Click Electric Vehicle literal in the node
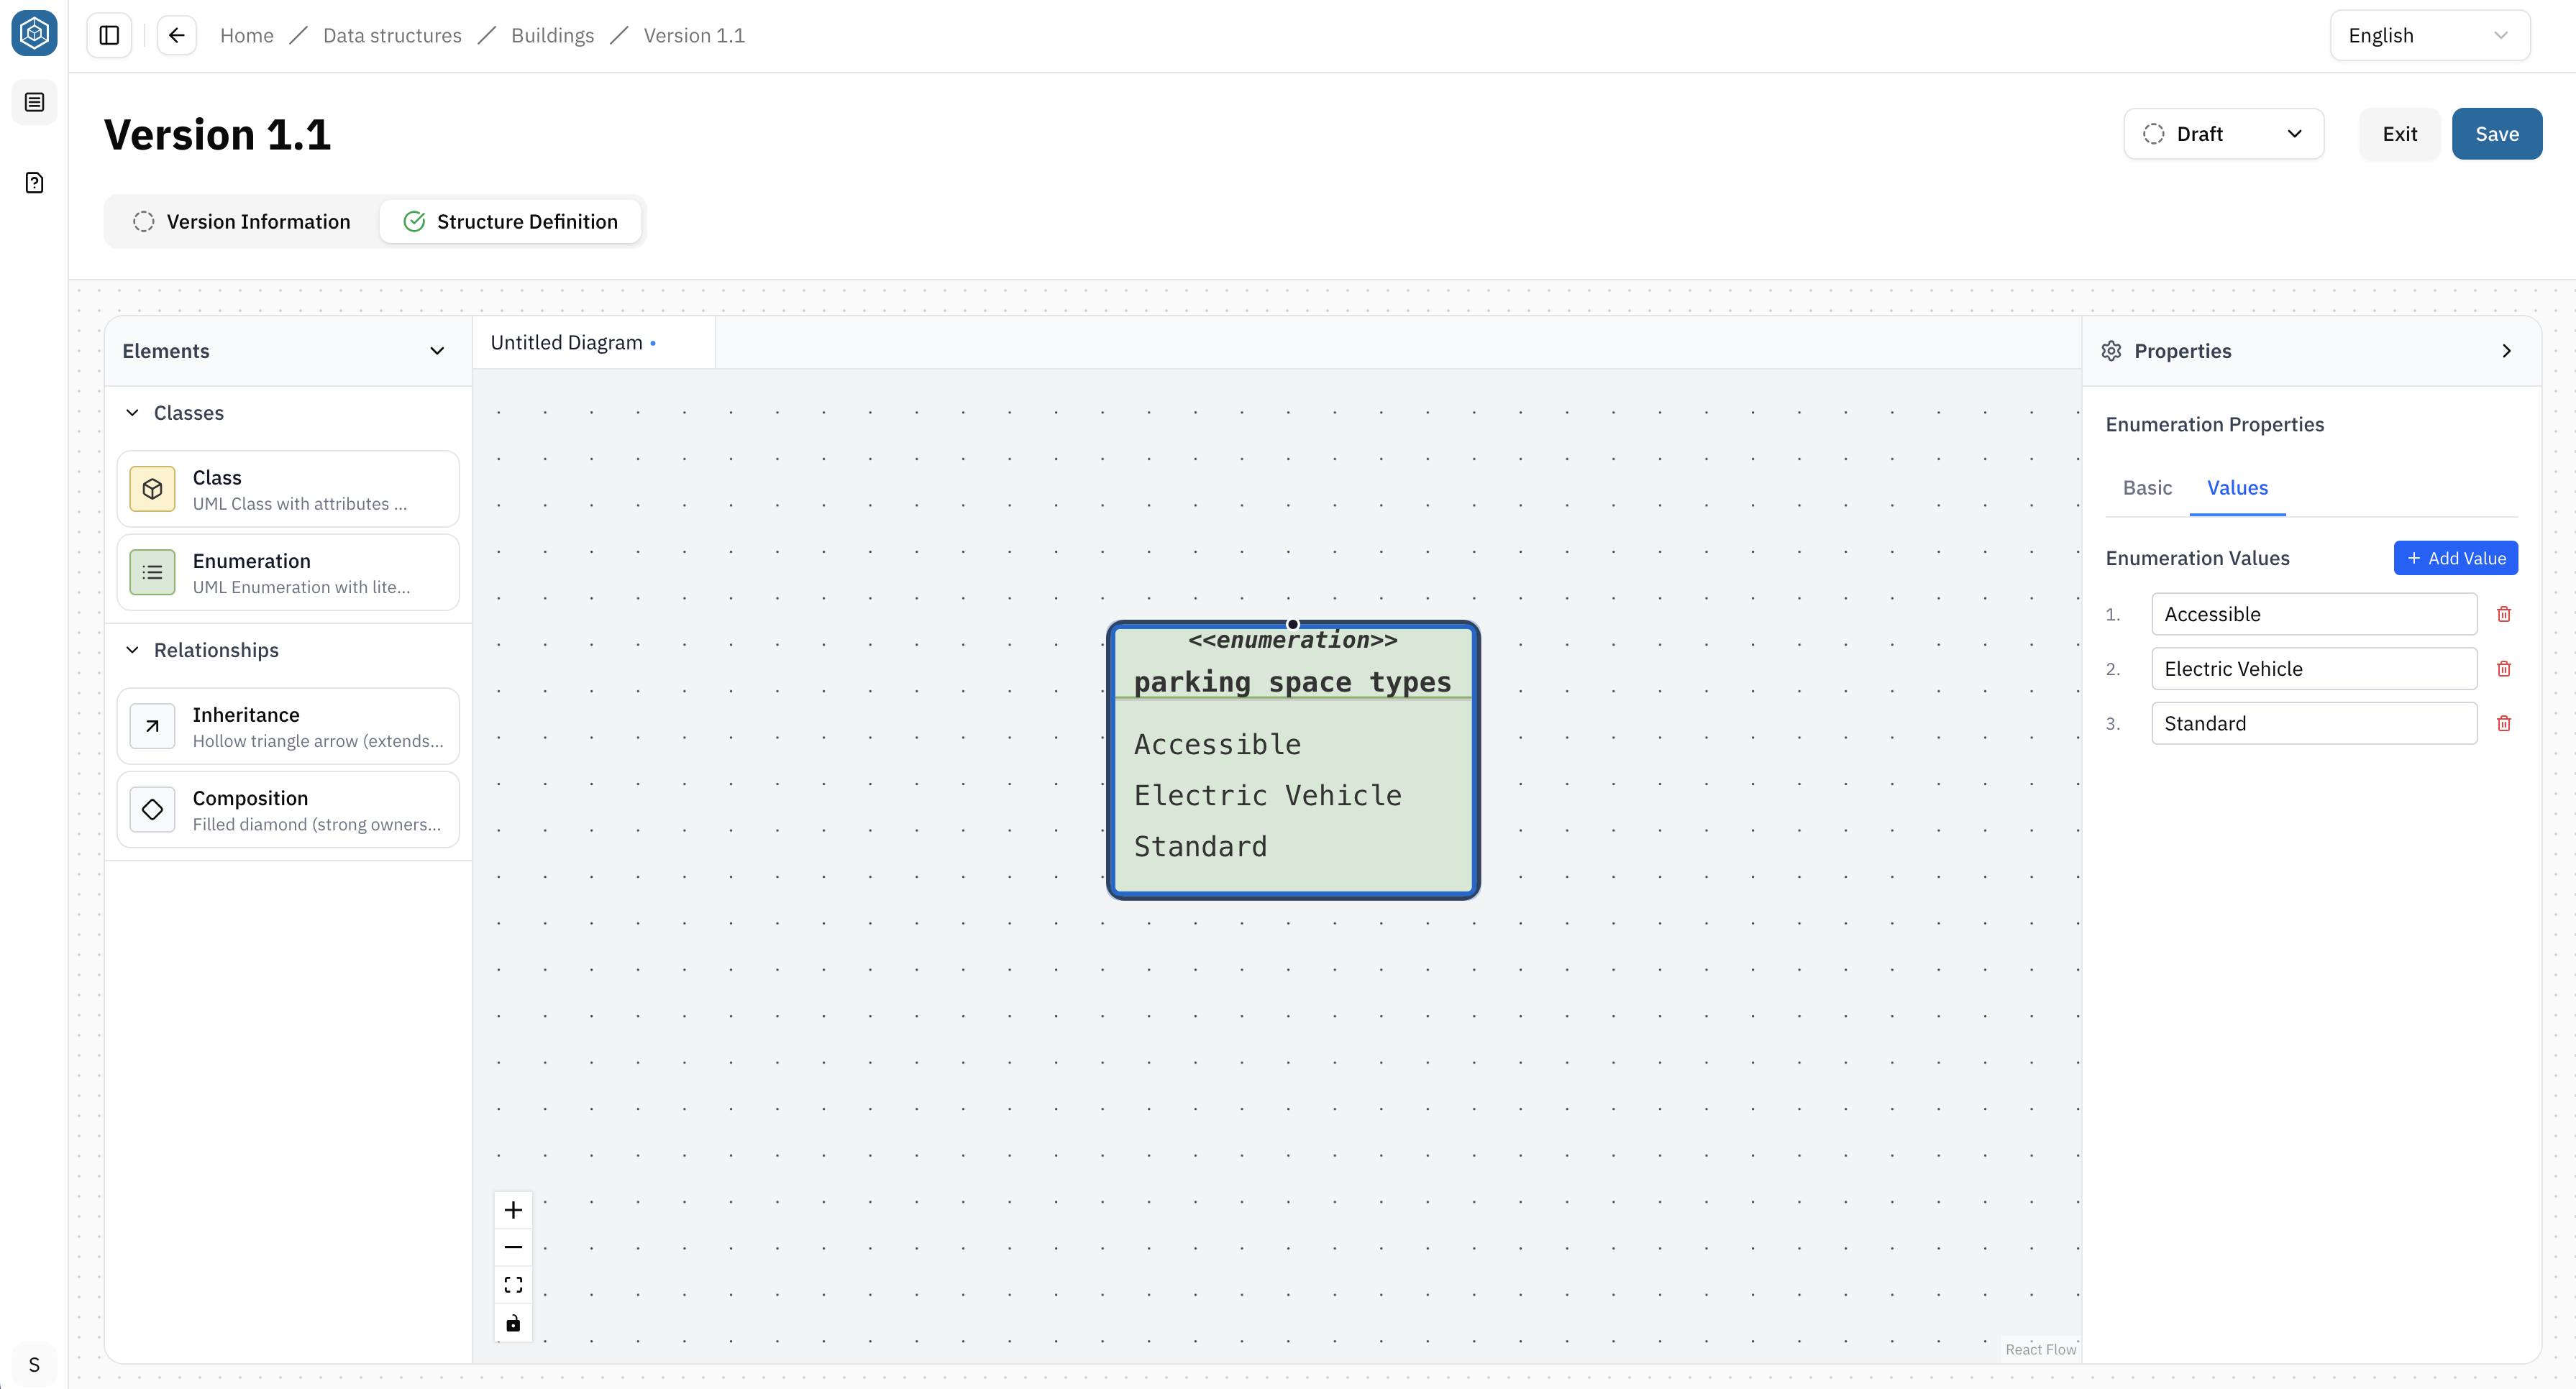This screenshot has height=1389, width=2576. pos(1267,795)
